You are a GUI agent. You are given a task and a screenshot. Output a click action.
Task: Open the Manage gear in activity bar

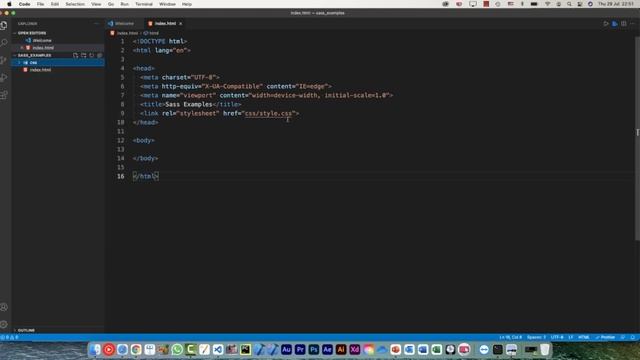[4, 324]
